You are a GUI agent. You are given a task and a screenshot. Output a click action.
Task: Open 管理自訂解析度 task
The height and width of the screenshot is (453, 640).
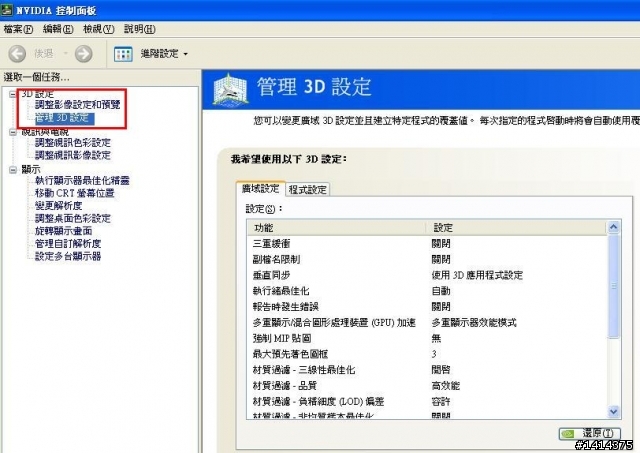tap(68, 244)
